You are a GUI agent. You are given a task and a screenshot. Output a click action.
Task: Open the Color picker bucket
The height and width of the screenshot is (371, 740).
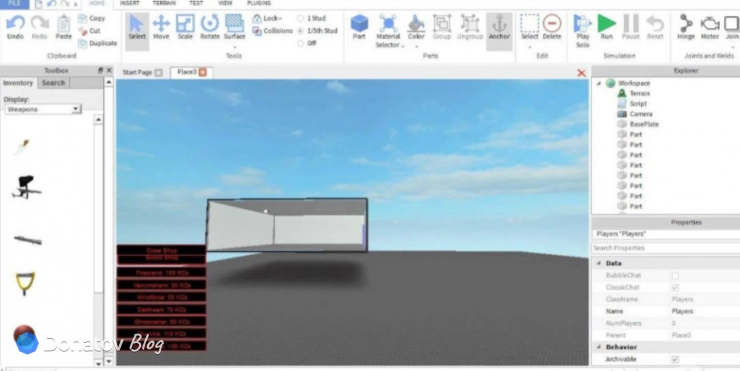click(x=416, y=23)
